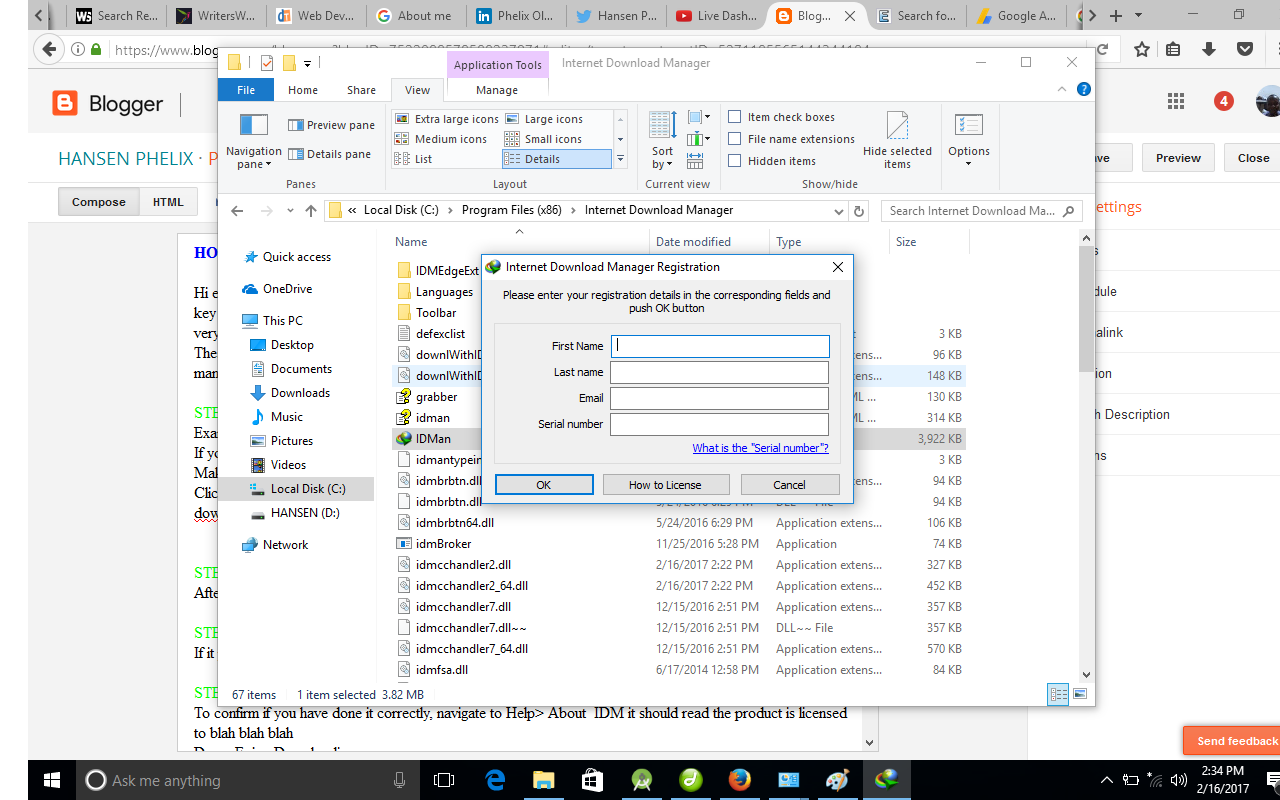Open Firefox from the taskbar
The height and width of the screenshot is (800, 1280).
click(740, 780)
